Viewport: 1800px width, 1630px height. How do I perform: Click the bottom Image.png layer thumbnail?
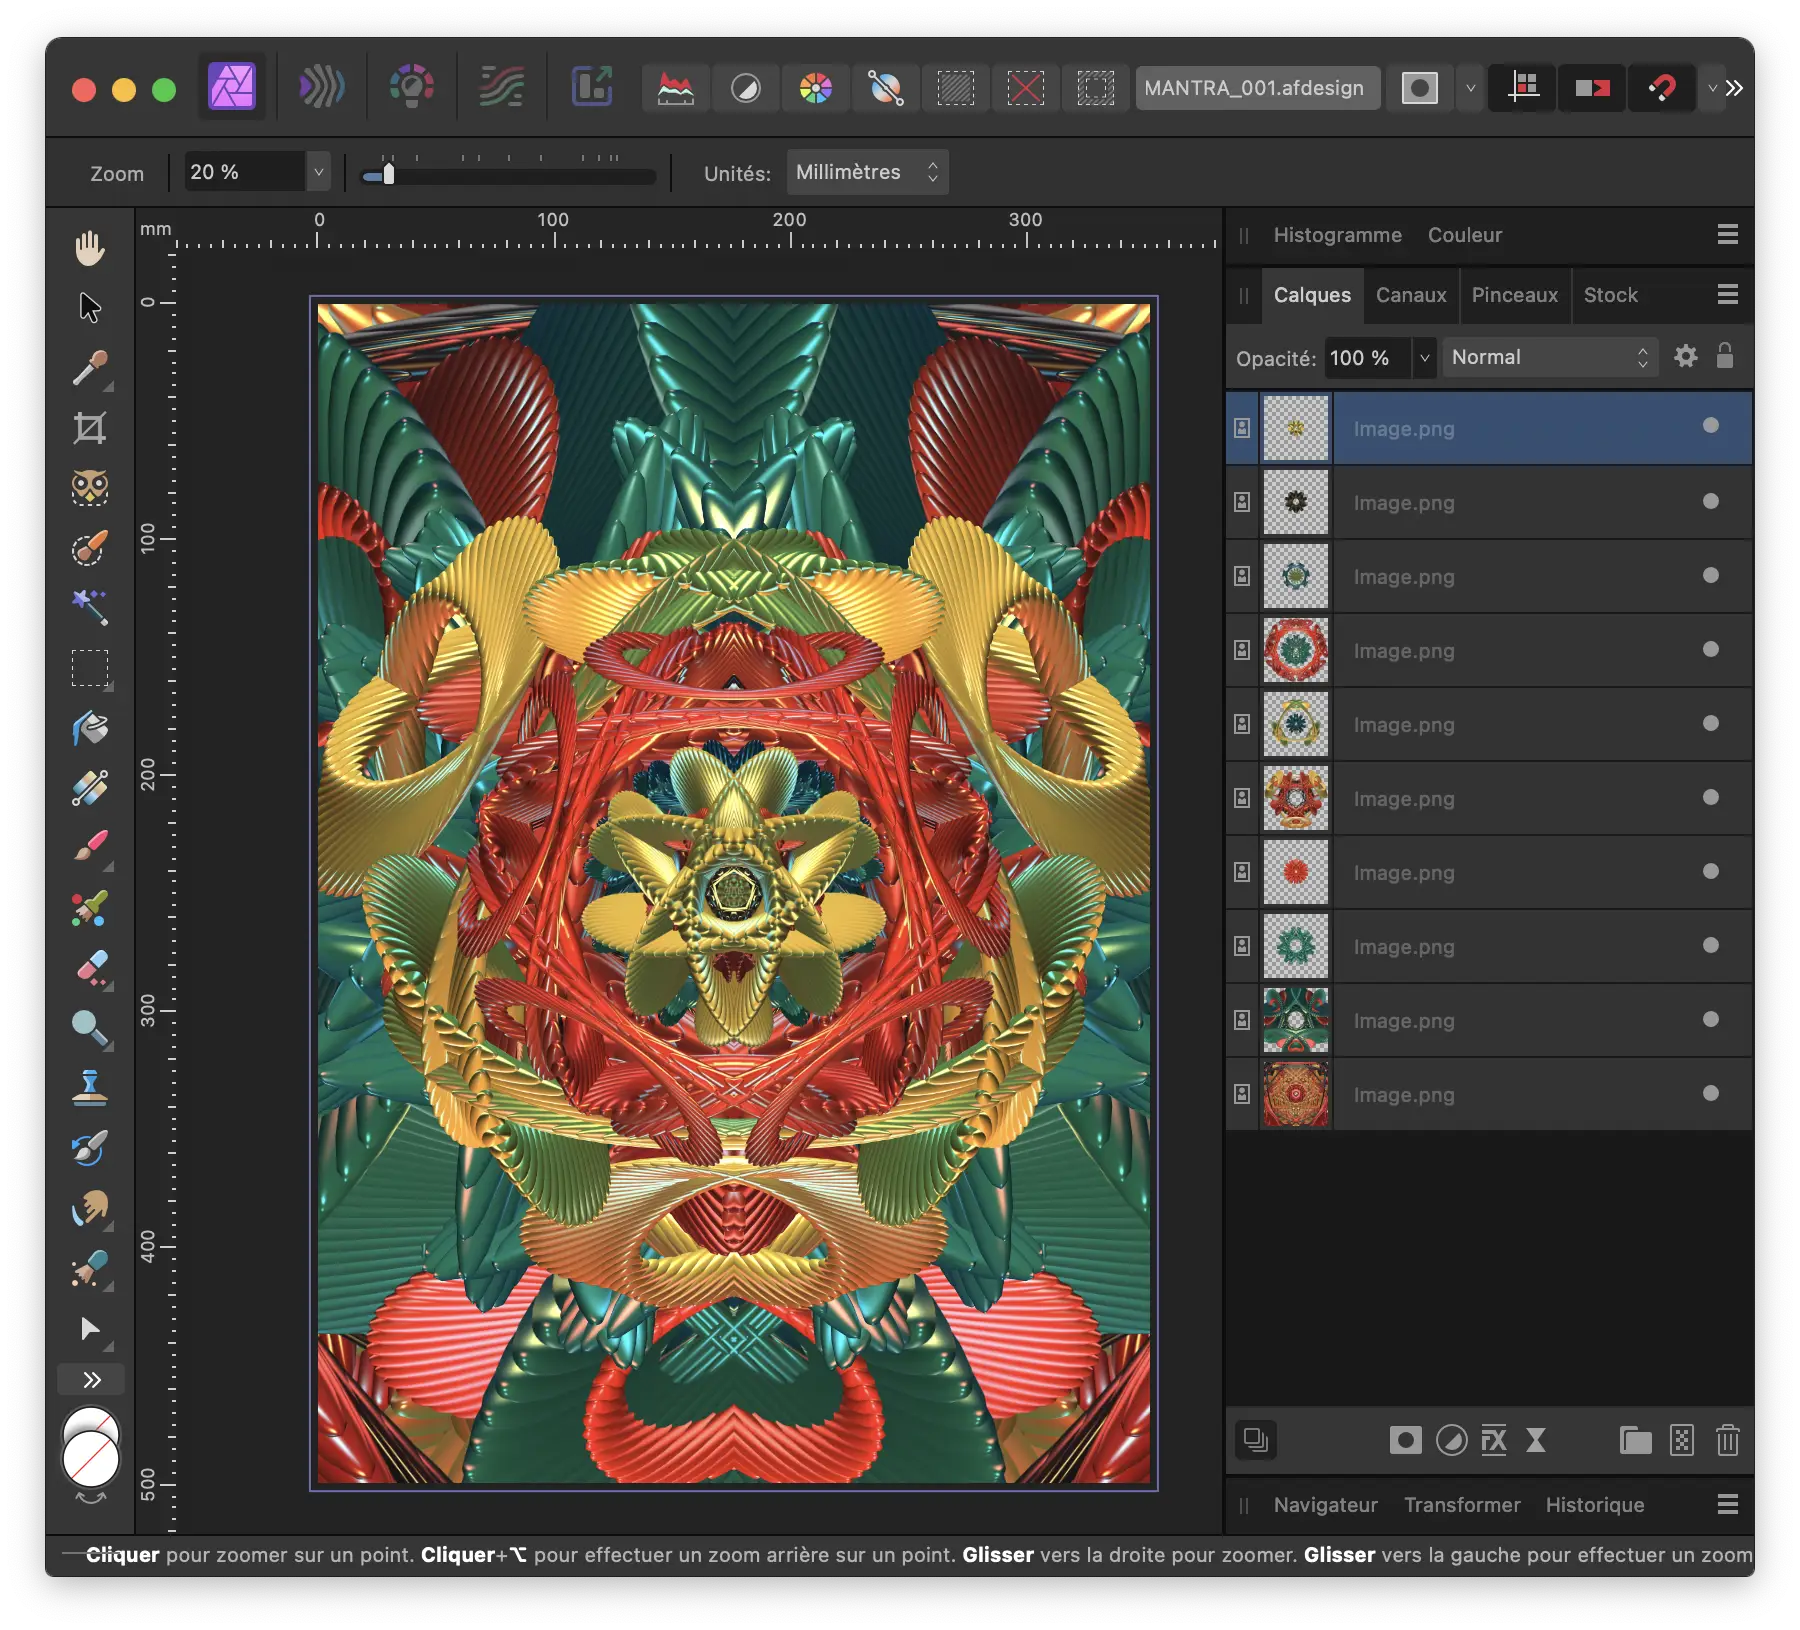click(x=1295, y=1094)
